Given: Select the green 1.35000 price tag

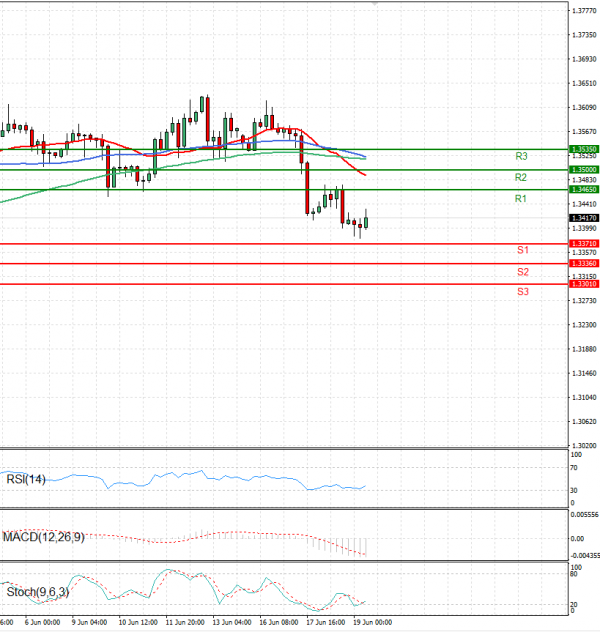Looking at the screenshot, I should pos(582,170).
